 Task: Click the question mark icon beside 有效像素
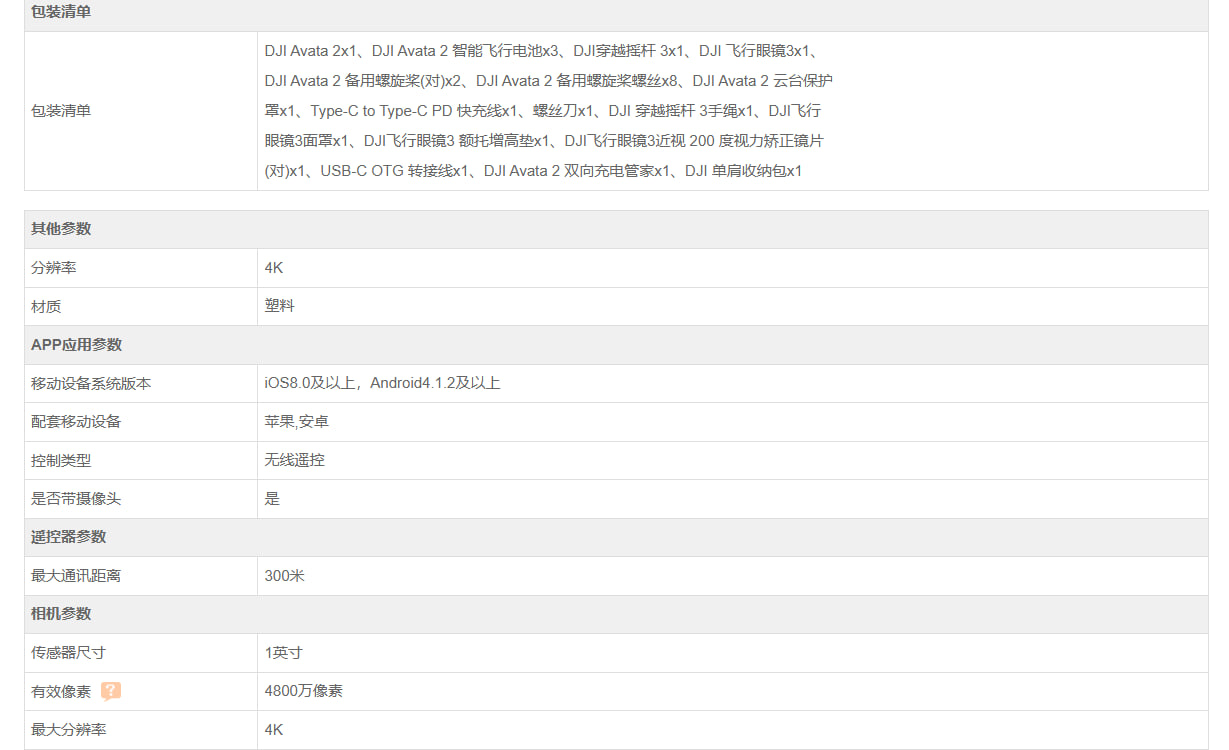pos(111,691)
